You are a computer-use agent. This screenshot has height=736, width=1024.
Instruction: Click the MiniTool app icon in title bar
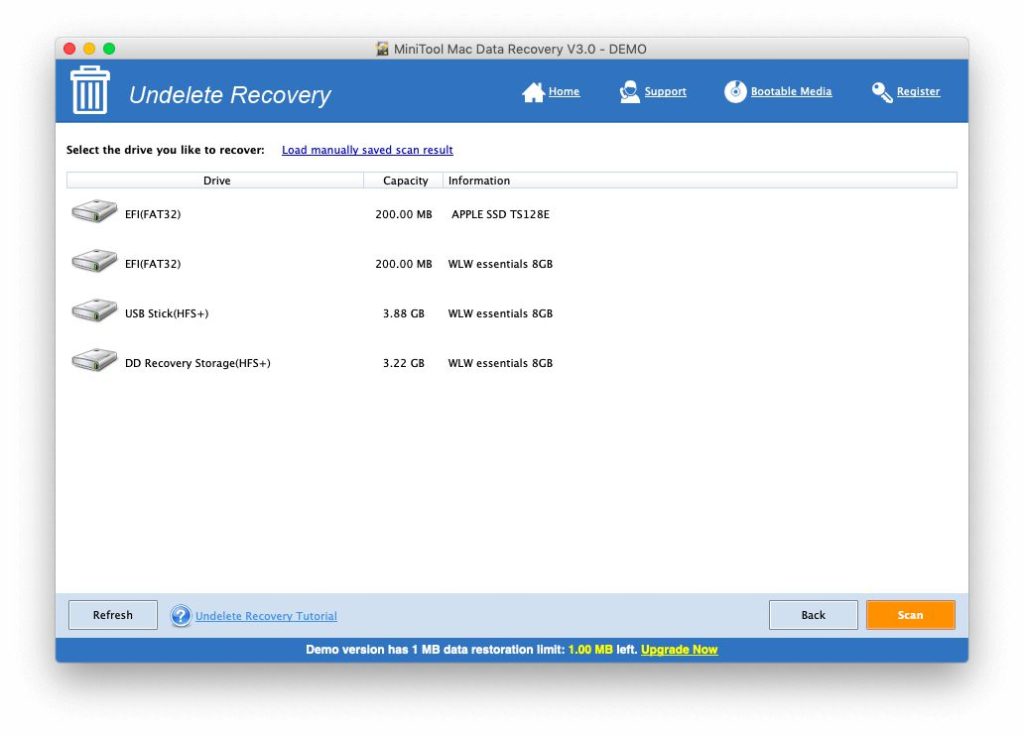(x=383, y=49)
